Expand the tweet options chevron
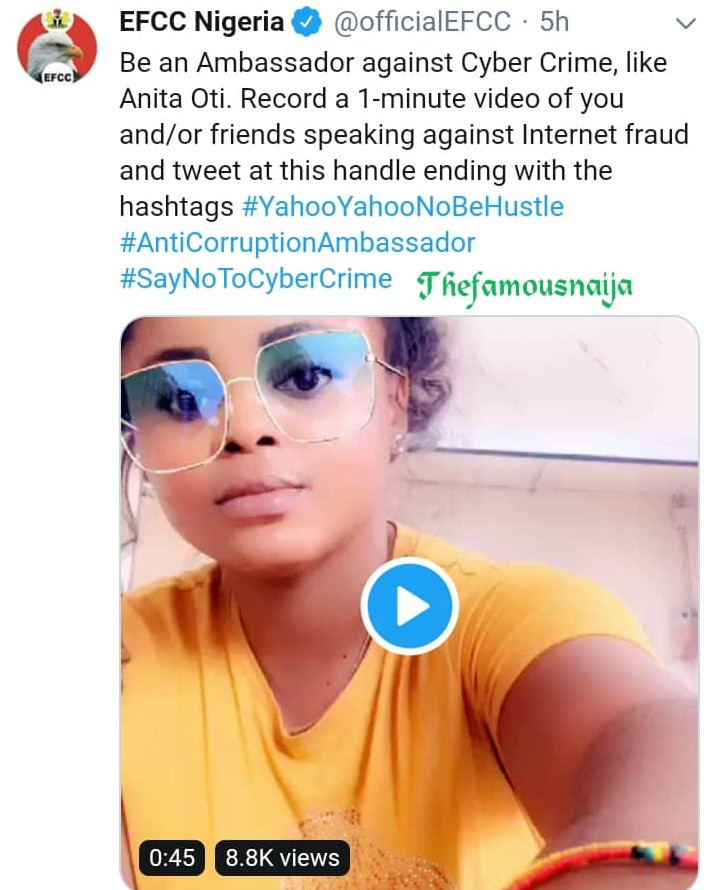The width and height of the screenshot is (715, 890). pos(685,23)
